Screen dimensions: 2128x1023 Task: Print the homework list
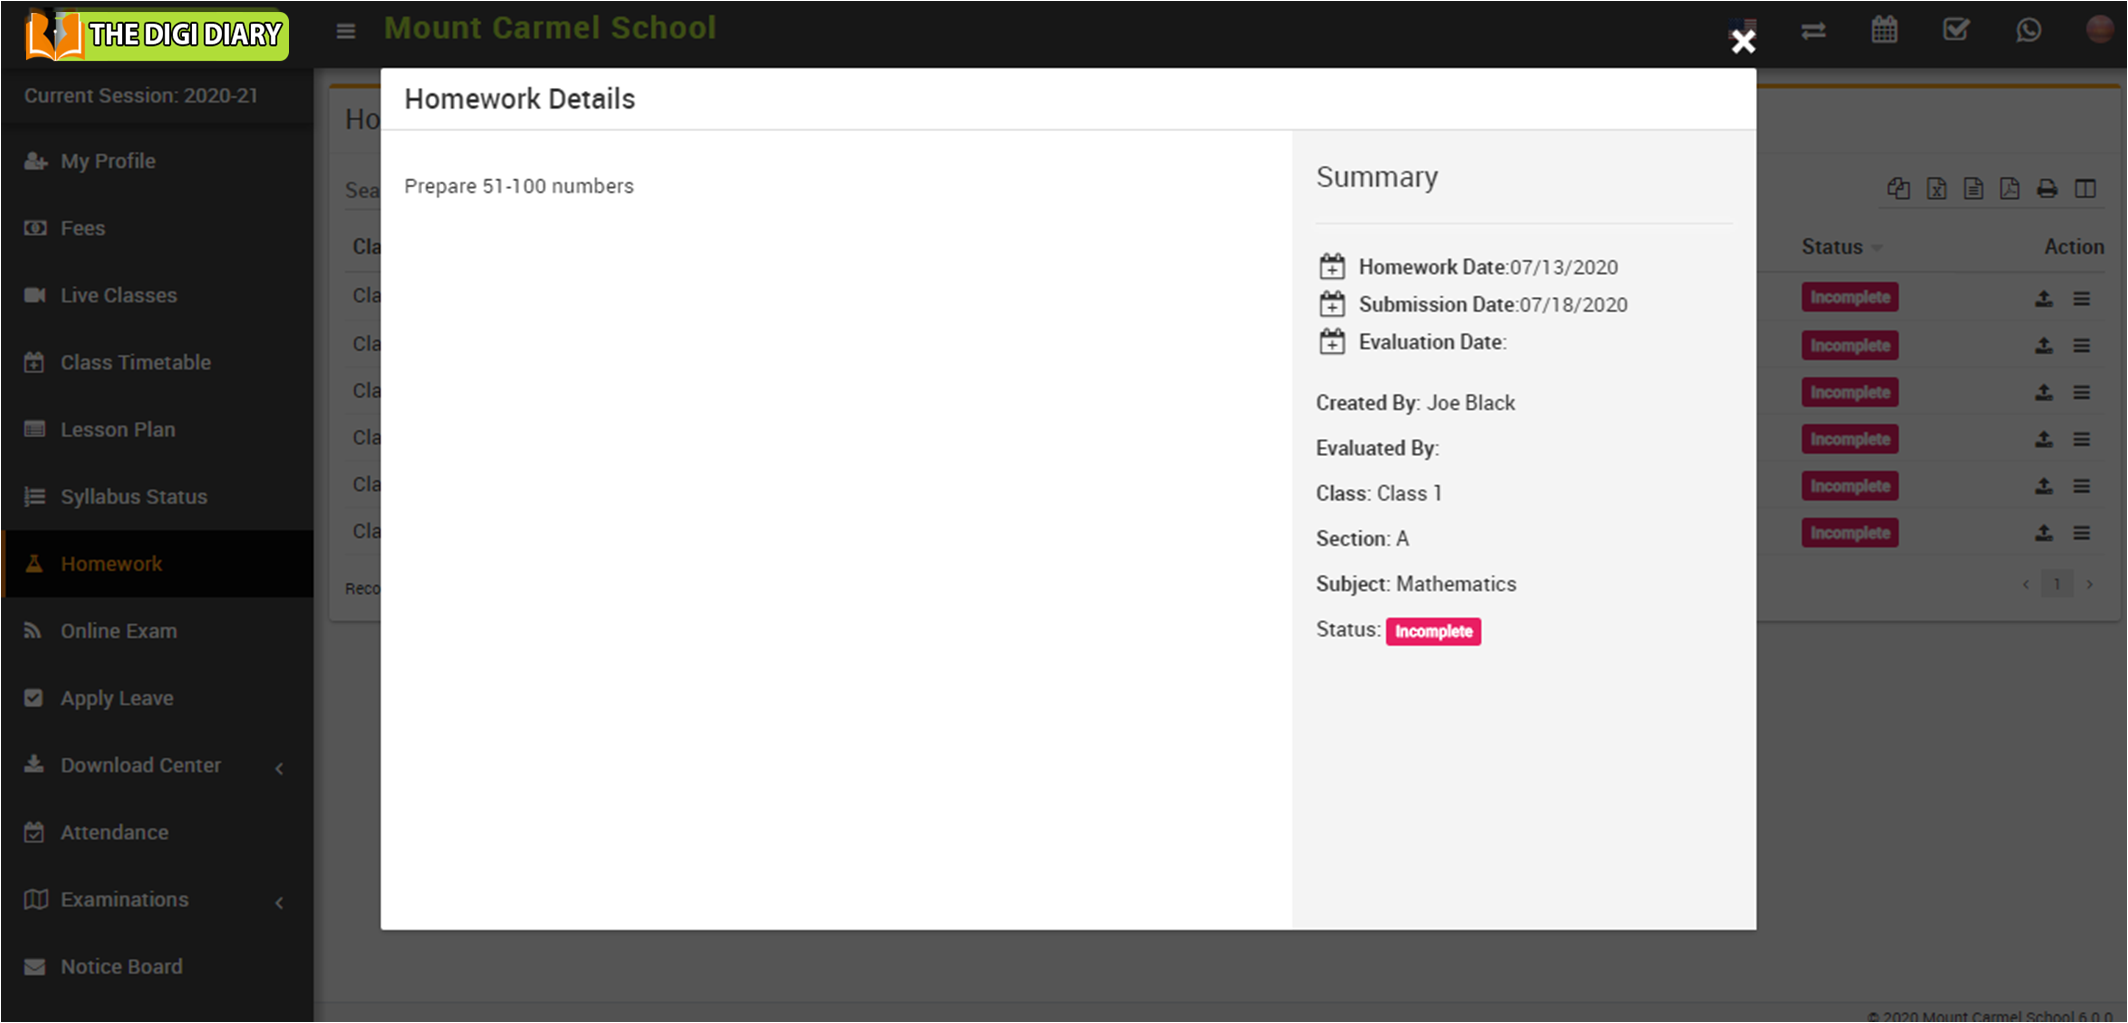click(x=2047, y=189)
